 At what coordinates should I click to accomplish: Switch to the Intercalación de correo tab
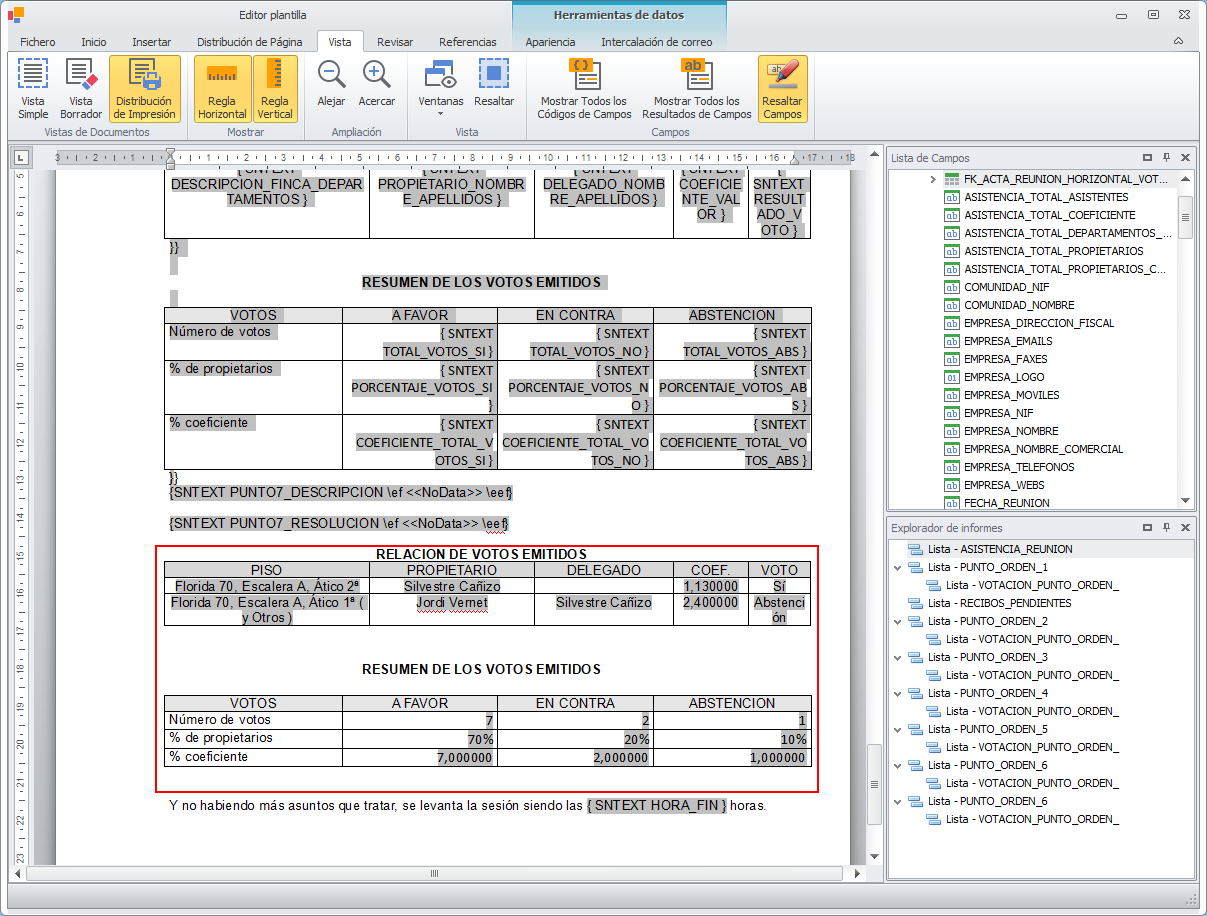656,42
